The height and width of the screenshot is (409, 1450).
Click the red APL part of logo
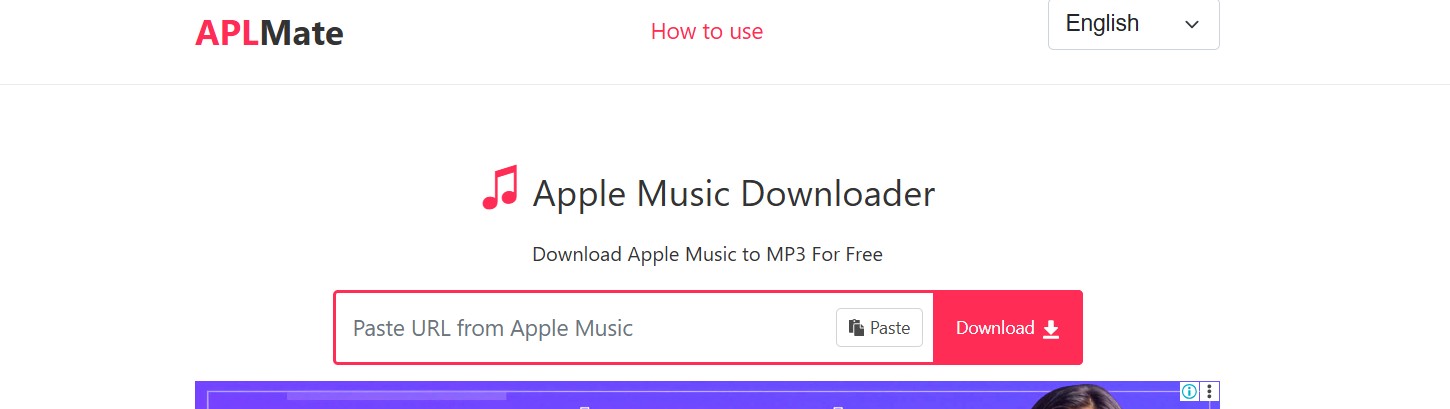tap(227, 33)
